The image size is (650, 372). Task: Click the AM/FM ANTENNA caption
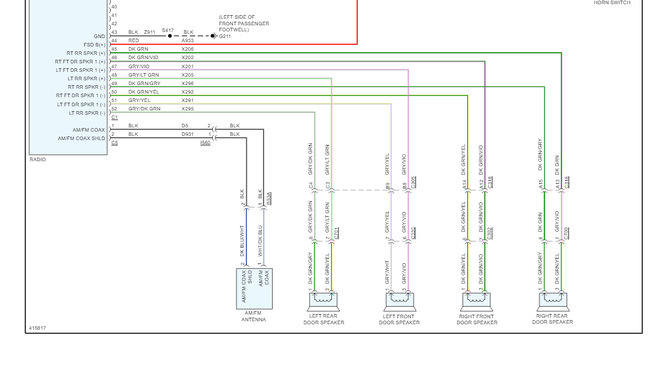pyautogui.click(x=253, y=316)
